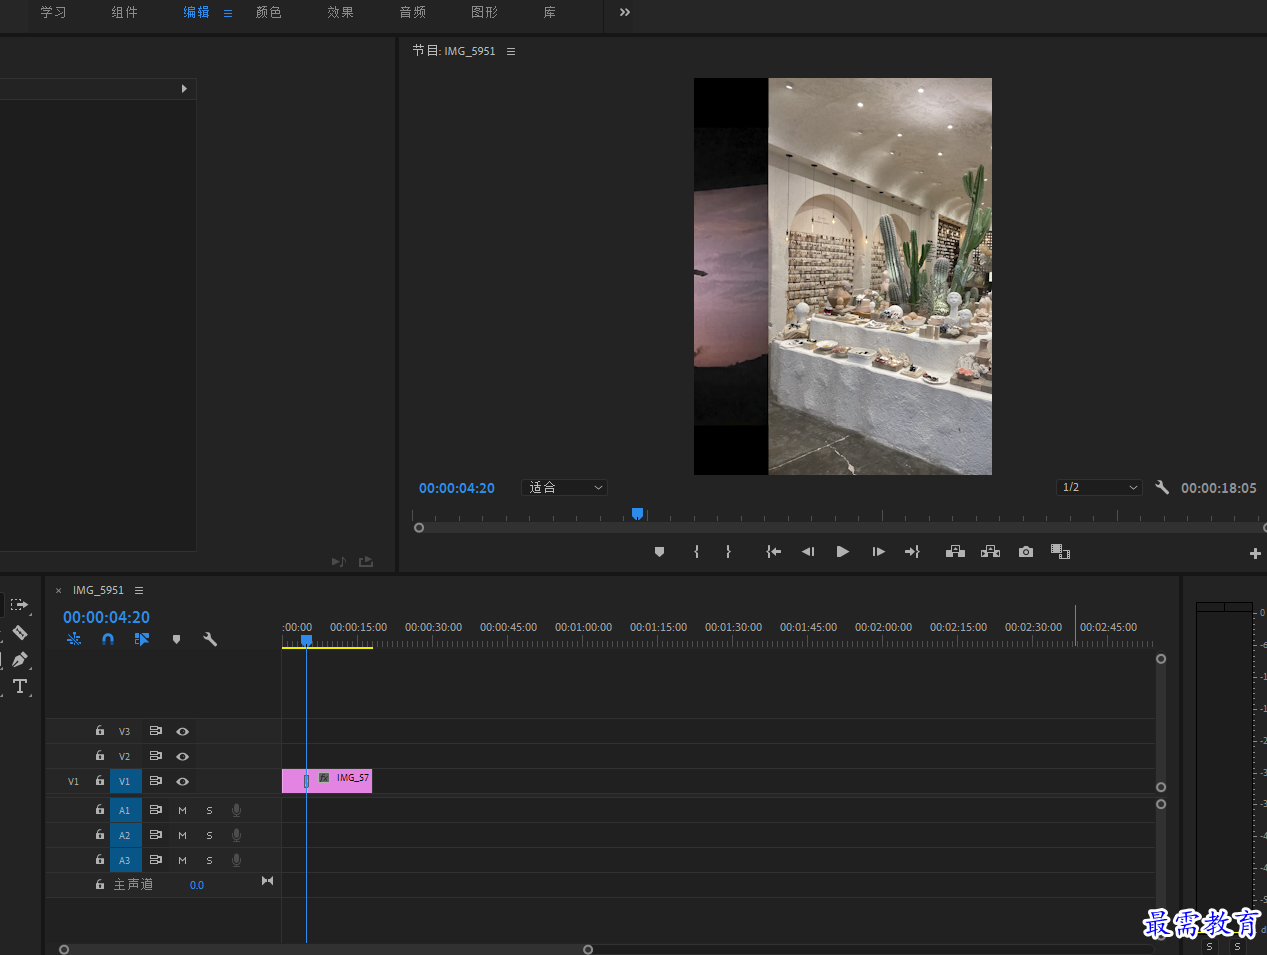Open the Program monitor panel menu
Screen dimensions: 1267x955
click(511, 51)
